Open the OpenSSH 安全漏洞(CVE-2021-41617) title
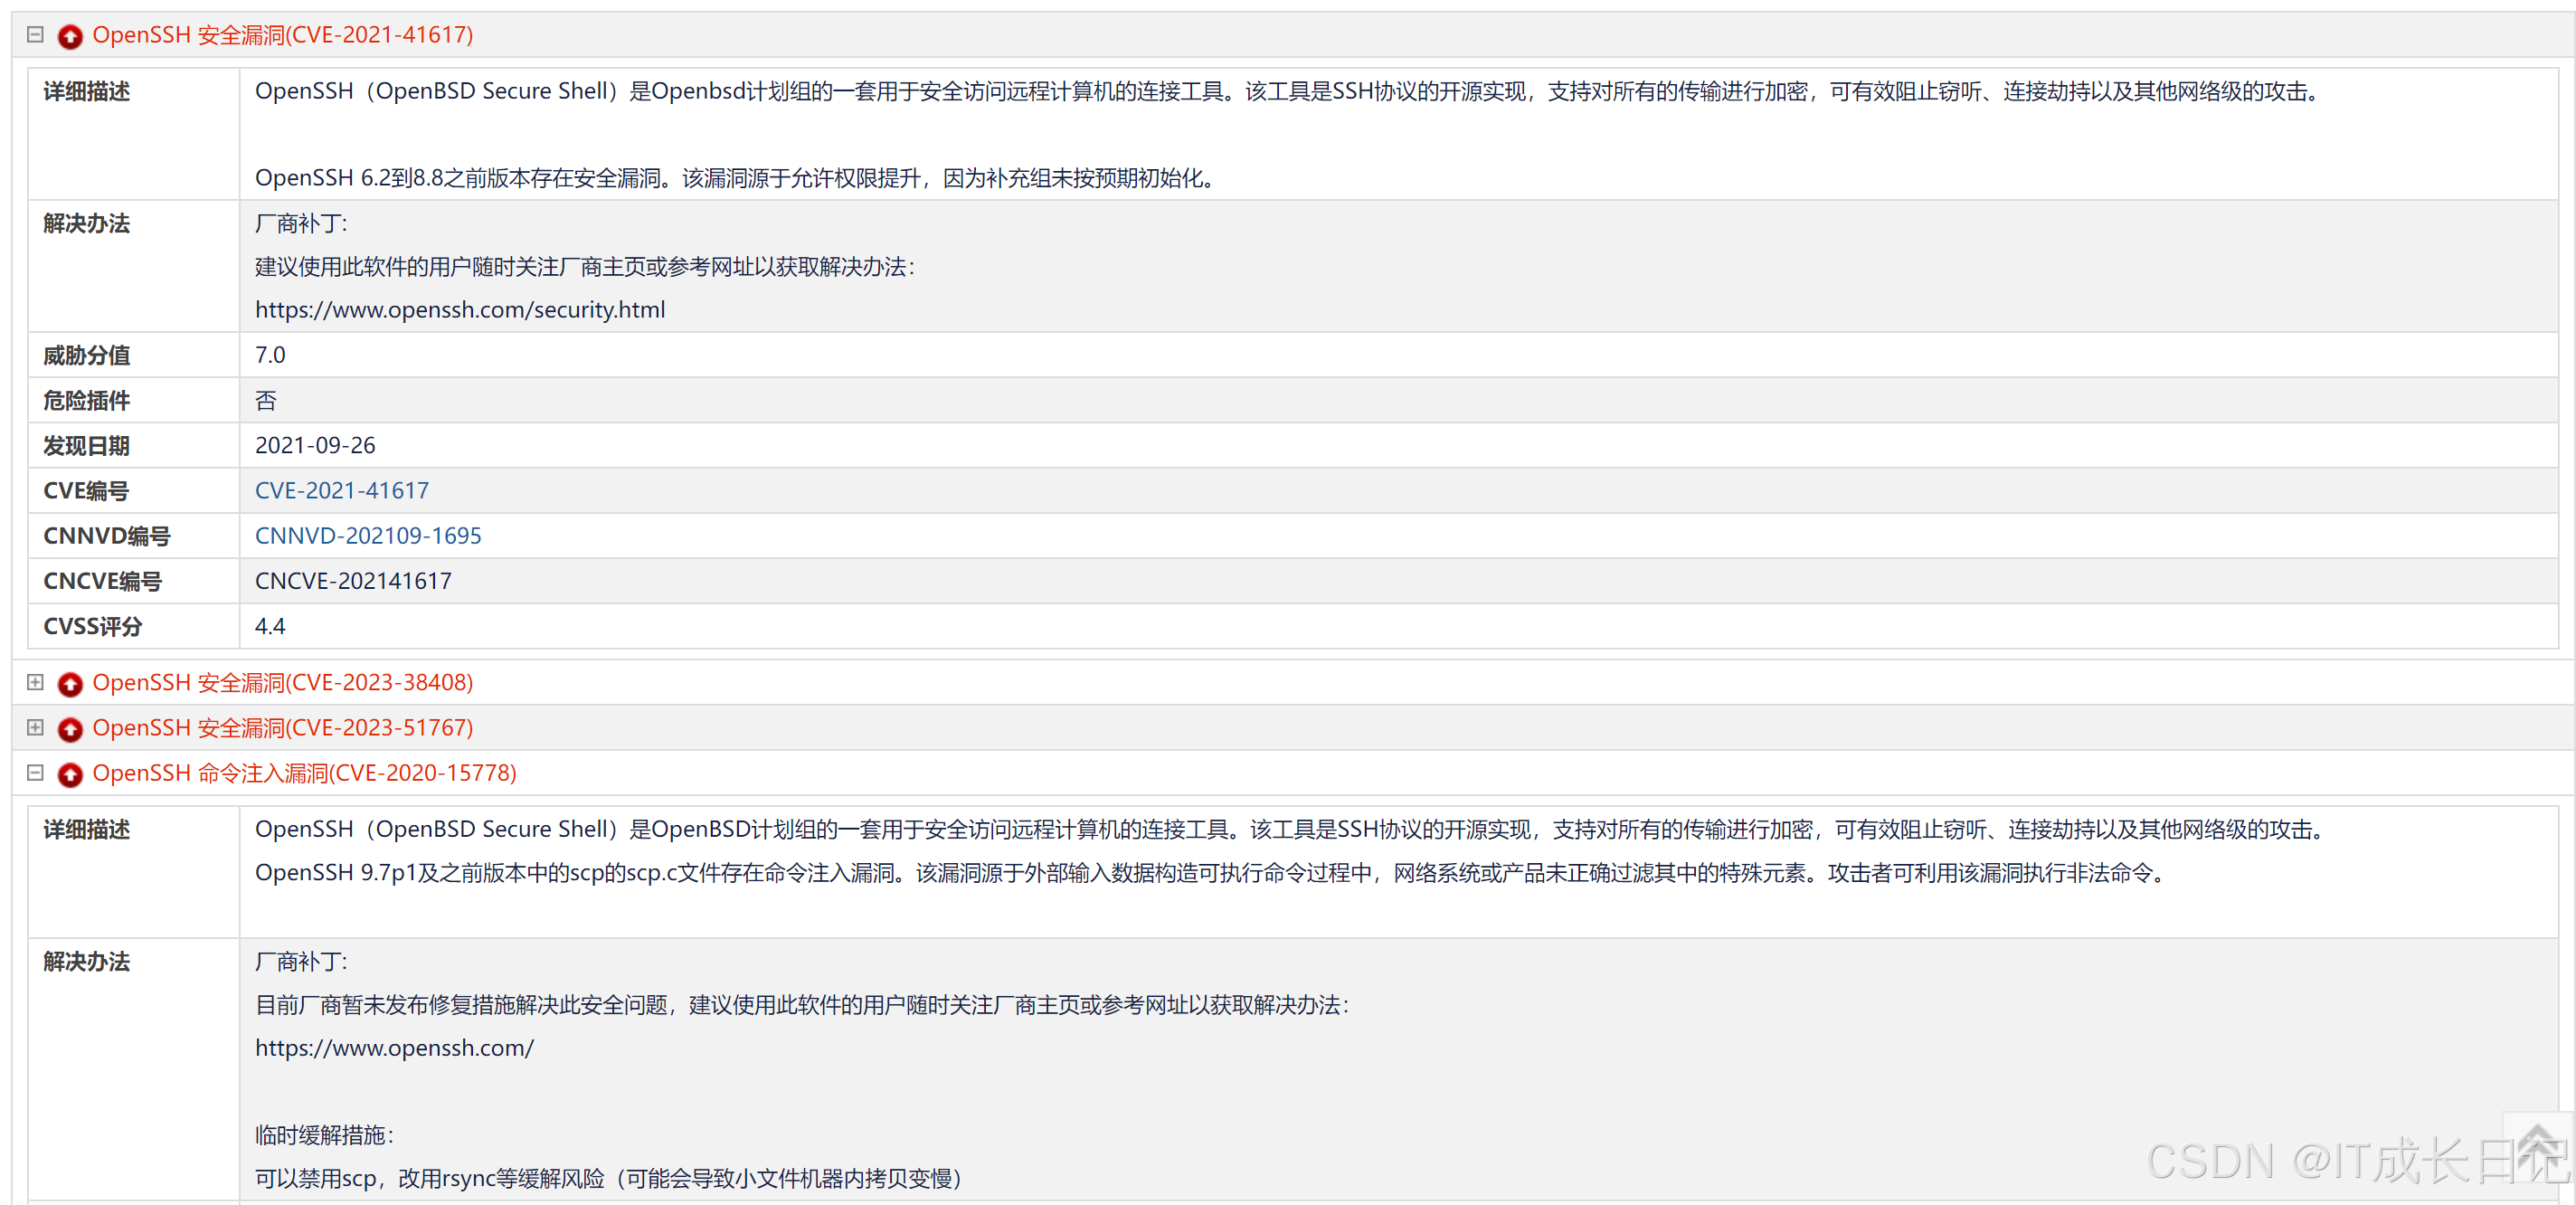The width and height of the screenshot is (2576, 1205). [x=283, y=35]
